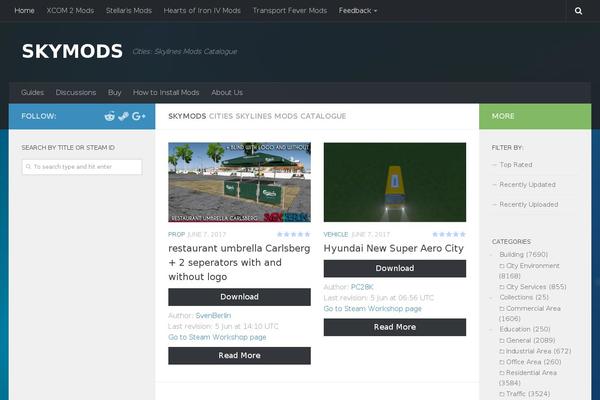Open Stellaris Mods navigation item

click(x=129, y=11)
